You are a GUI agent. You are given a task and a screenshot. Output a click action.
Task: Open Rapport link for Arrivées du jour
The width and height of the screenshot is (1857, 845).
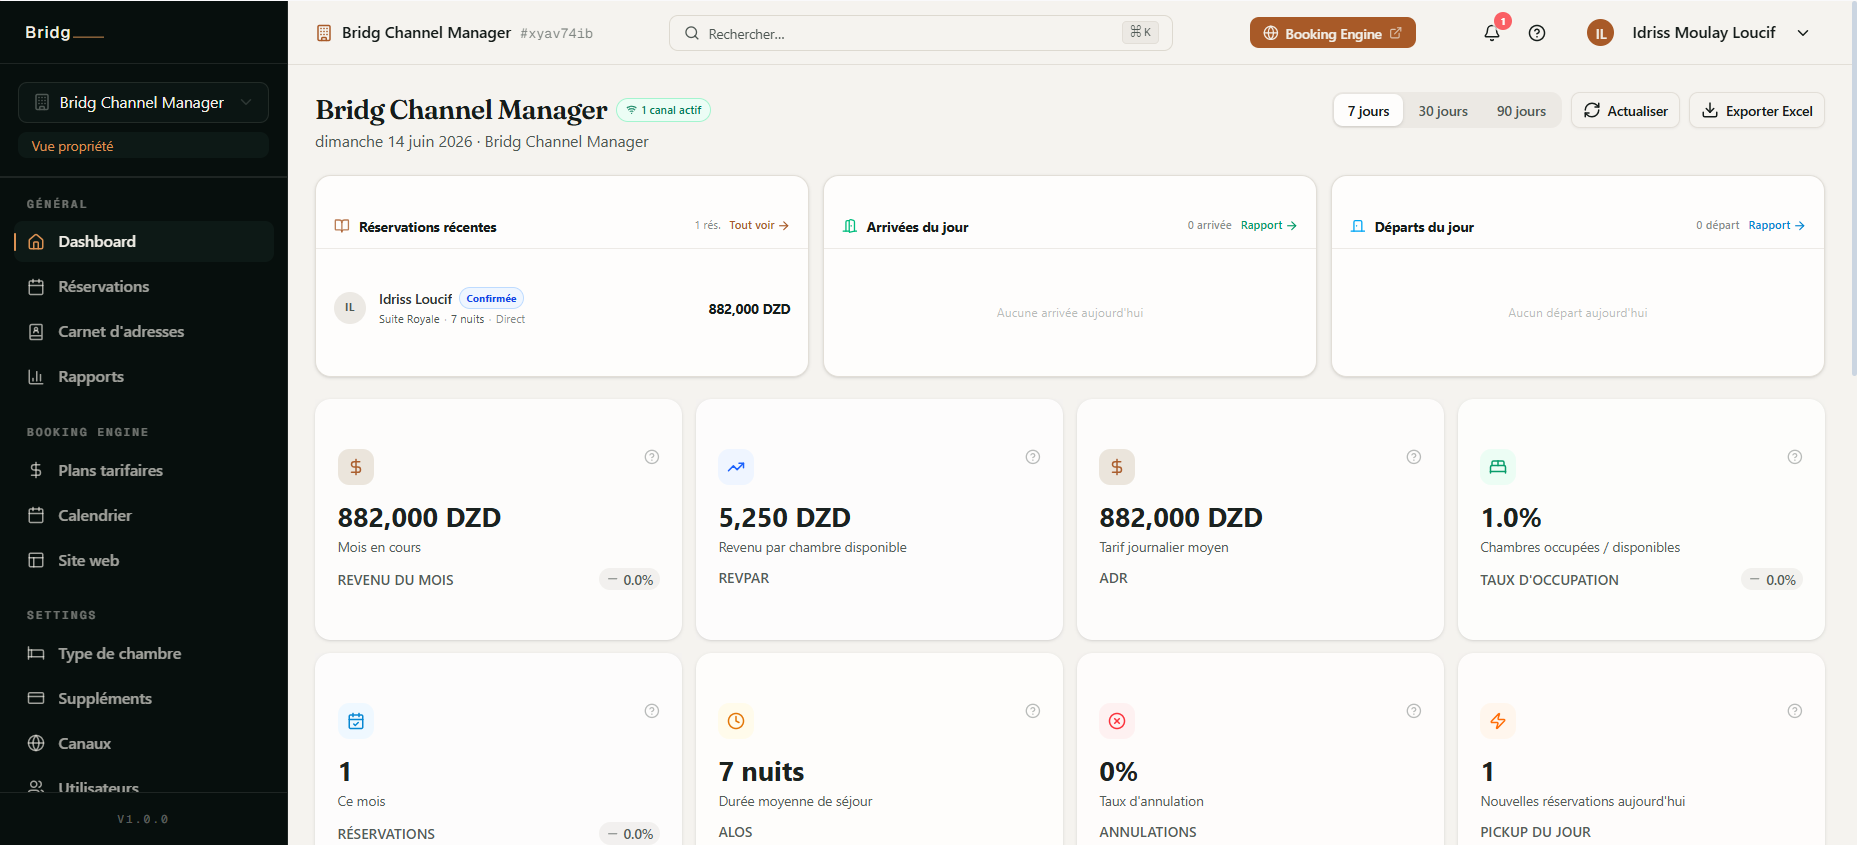(x=1269, y=226)
